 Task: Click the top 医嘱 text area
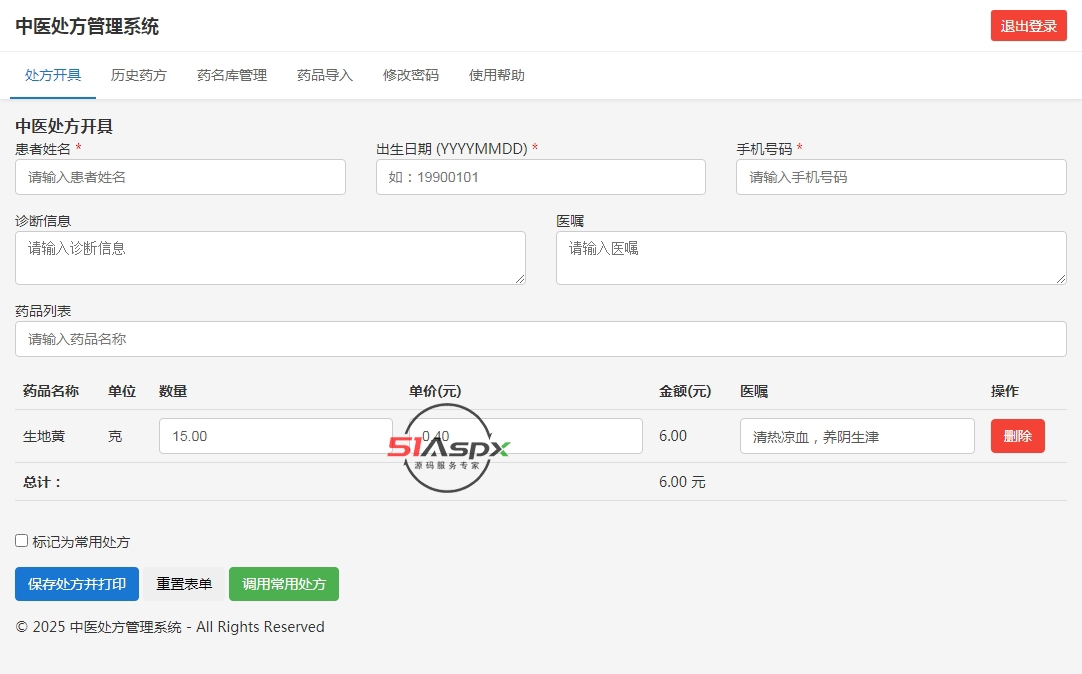point(810,258)
